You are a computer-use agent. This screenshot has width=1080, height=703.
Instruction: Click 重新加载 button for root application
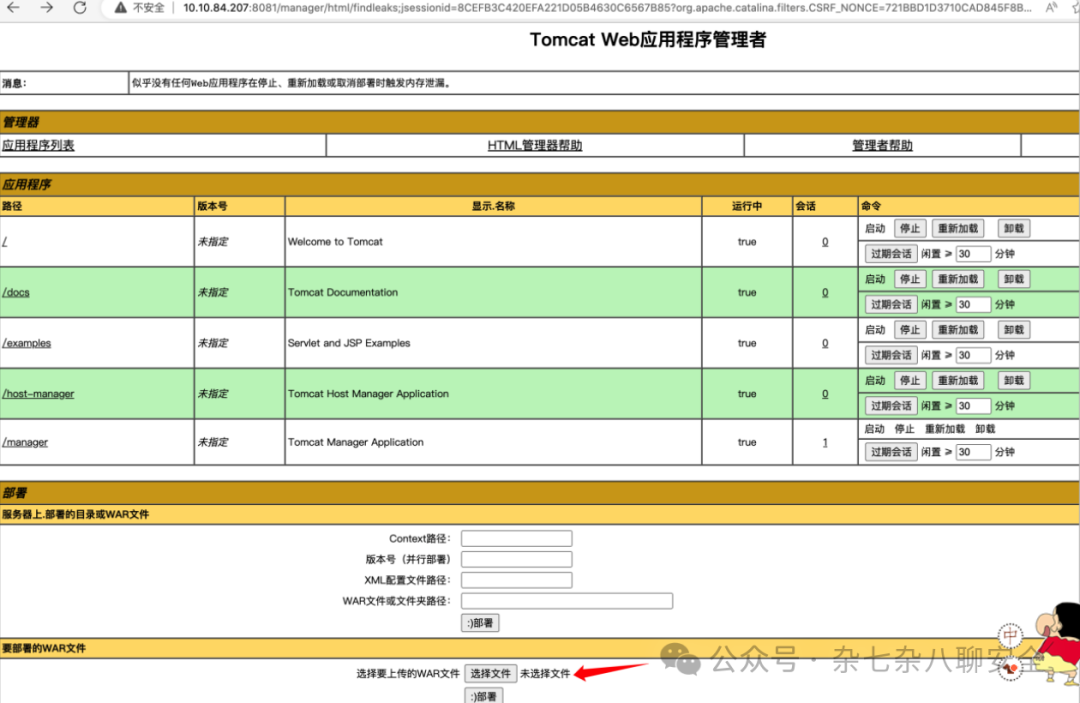[x=957, y=229]
